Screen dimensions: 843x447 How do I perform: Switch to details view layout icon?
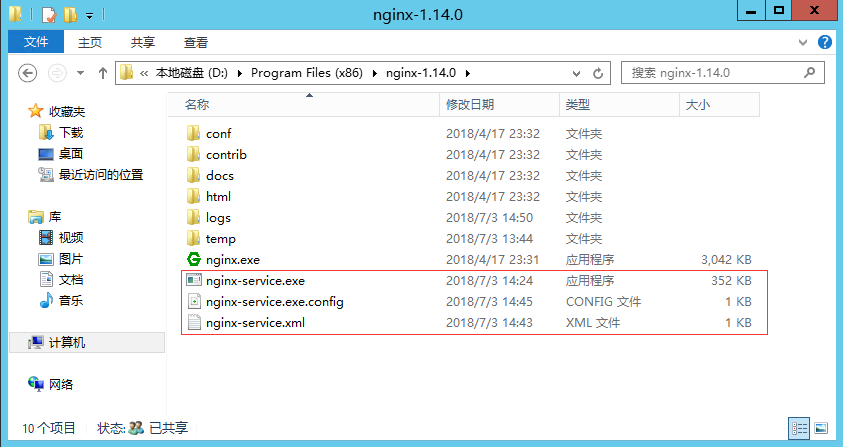[x=799, y=428]
